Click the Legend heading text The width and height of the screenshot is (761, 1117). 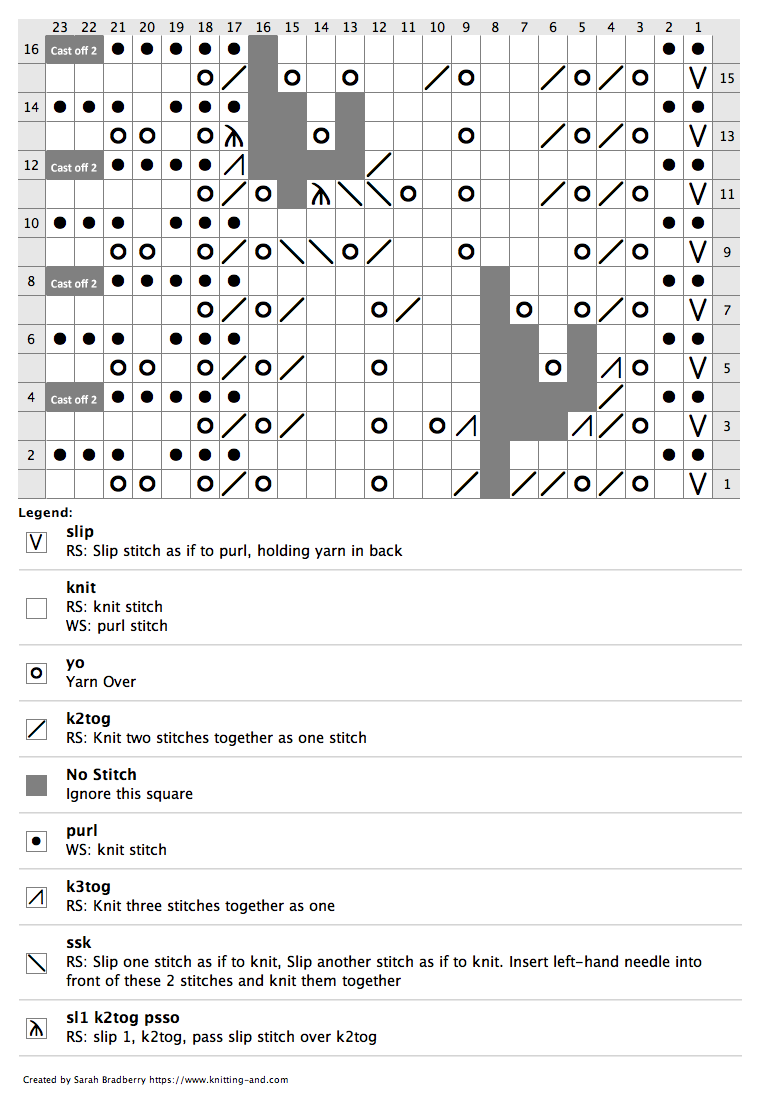point(45,513)
